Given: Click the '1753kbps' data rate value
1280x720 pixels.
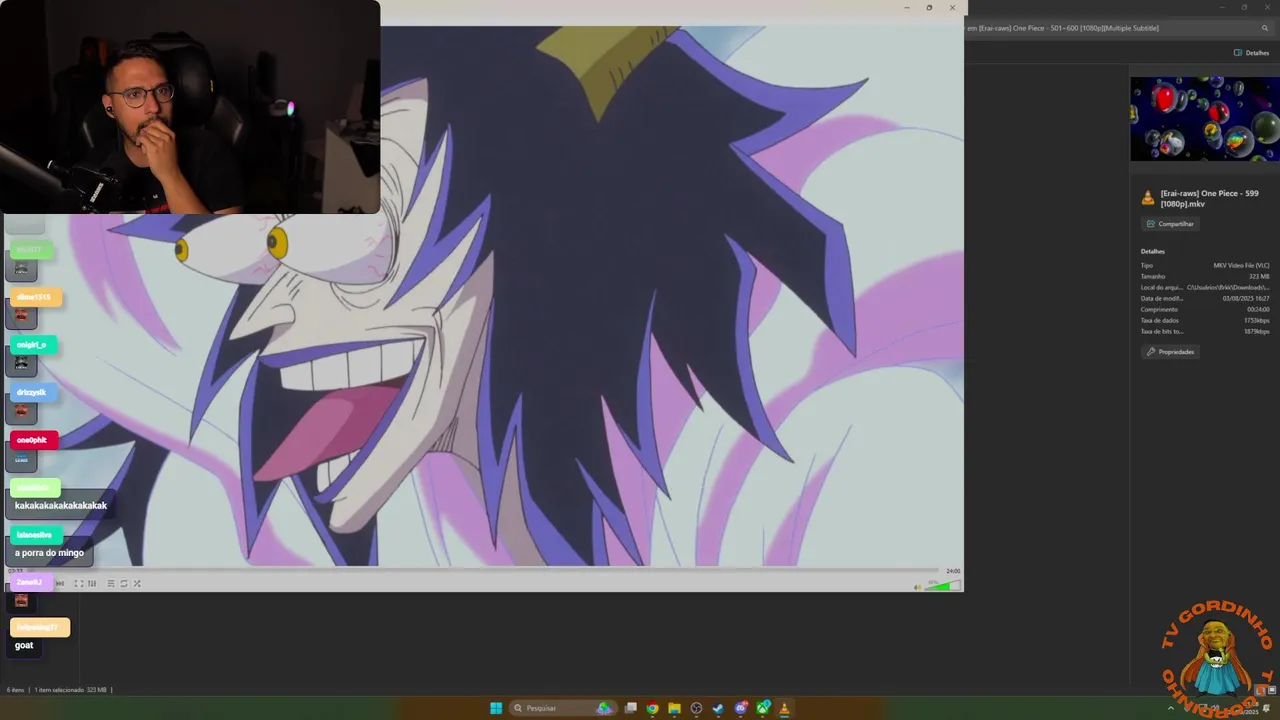Looking at the screenshot, I should (1257, 320).
